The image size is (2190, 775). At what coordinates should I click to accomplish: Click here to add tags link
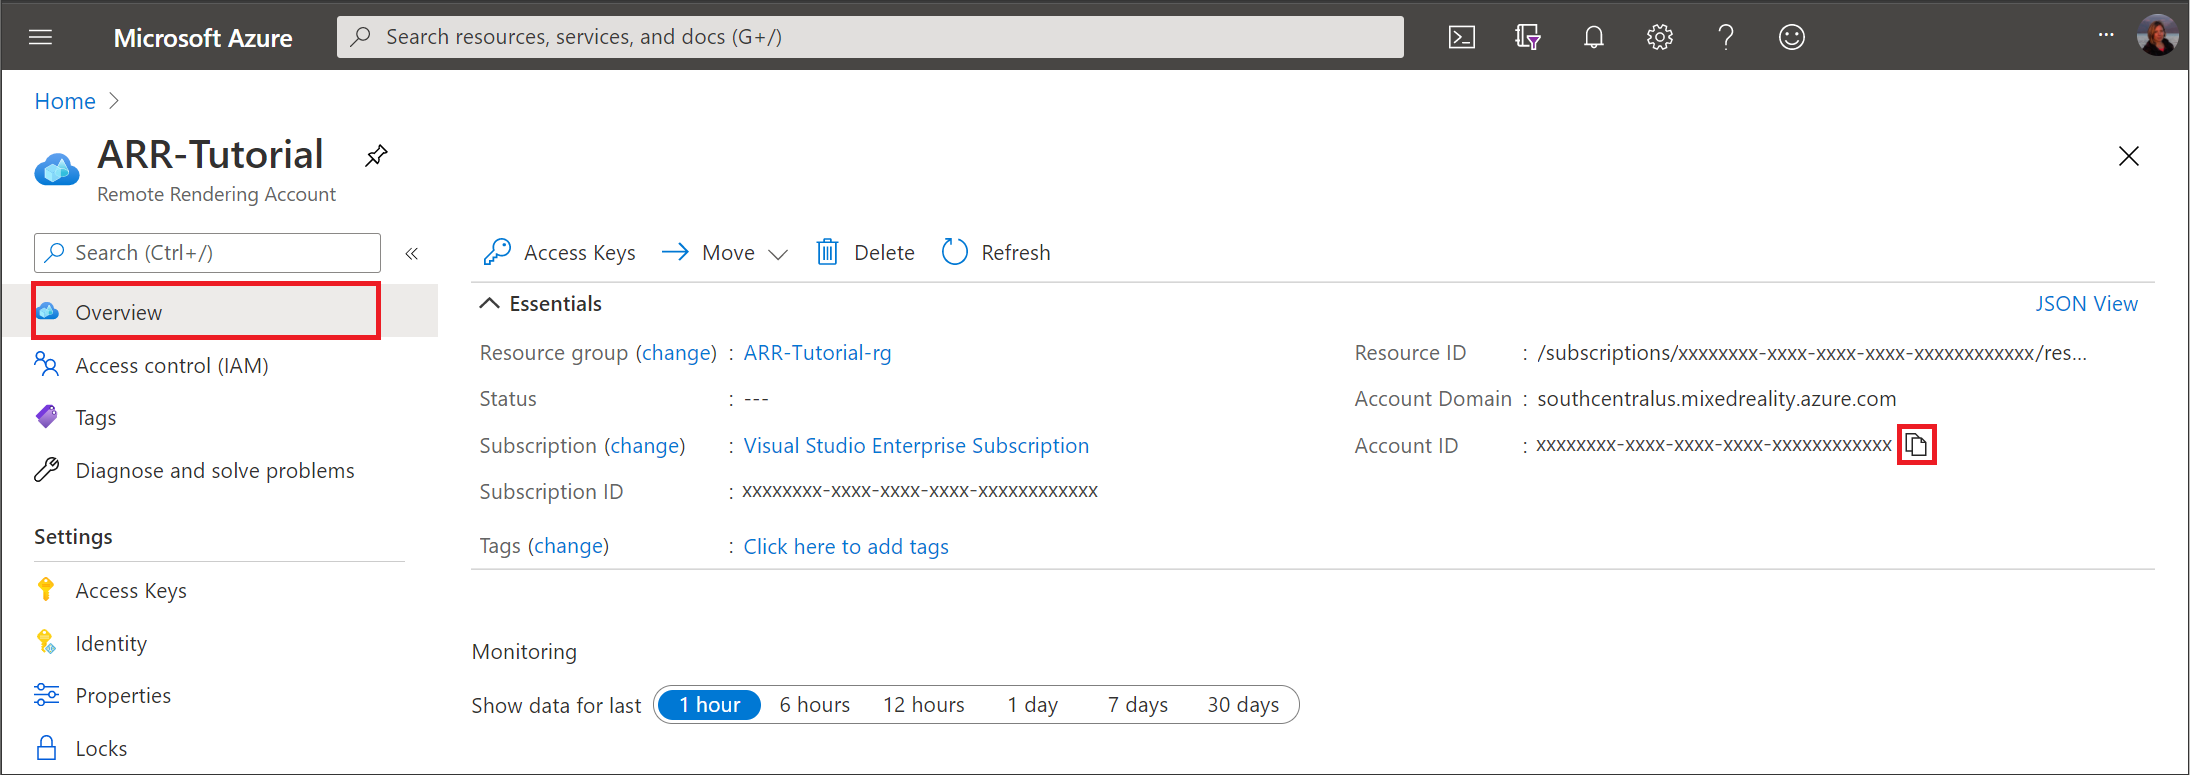[x=846, y=546]
